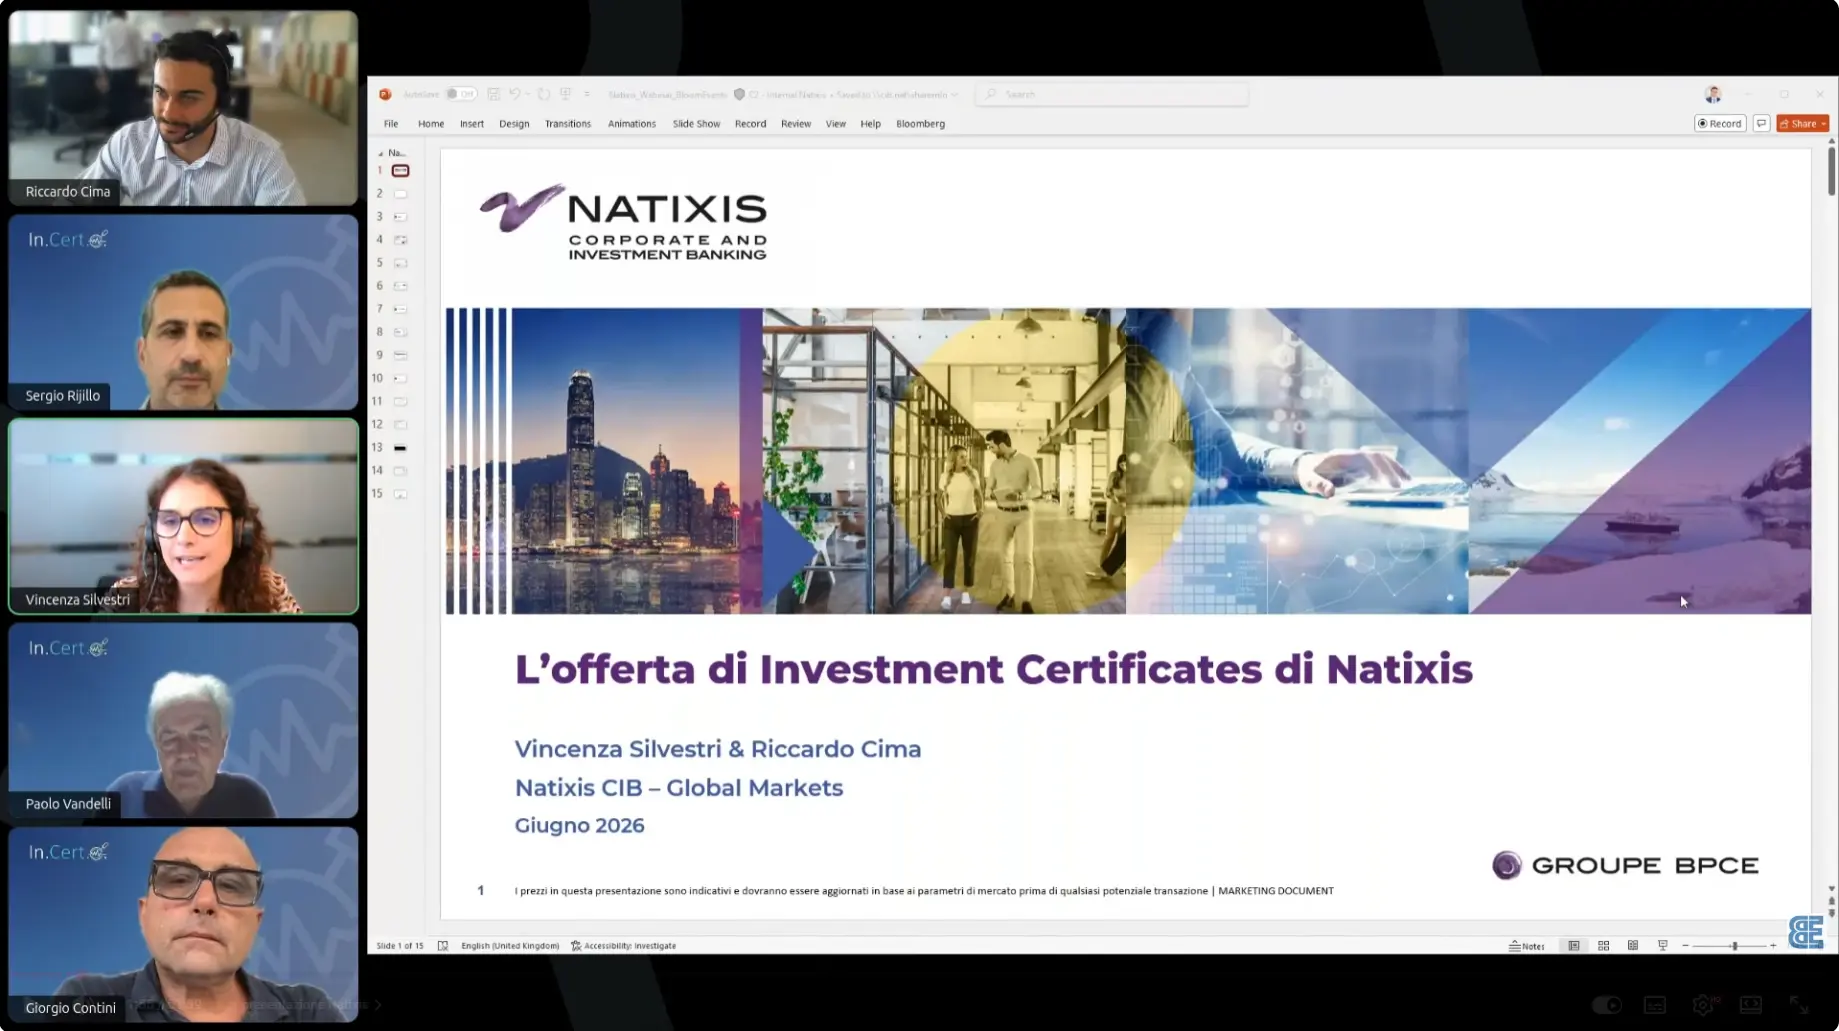The image size is (1839, 1031).
Task: Open the file name save-location dropdown
Action: click(x=955, y=94)
